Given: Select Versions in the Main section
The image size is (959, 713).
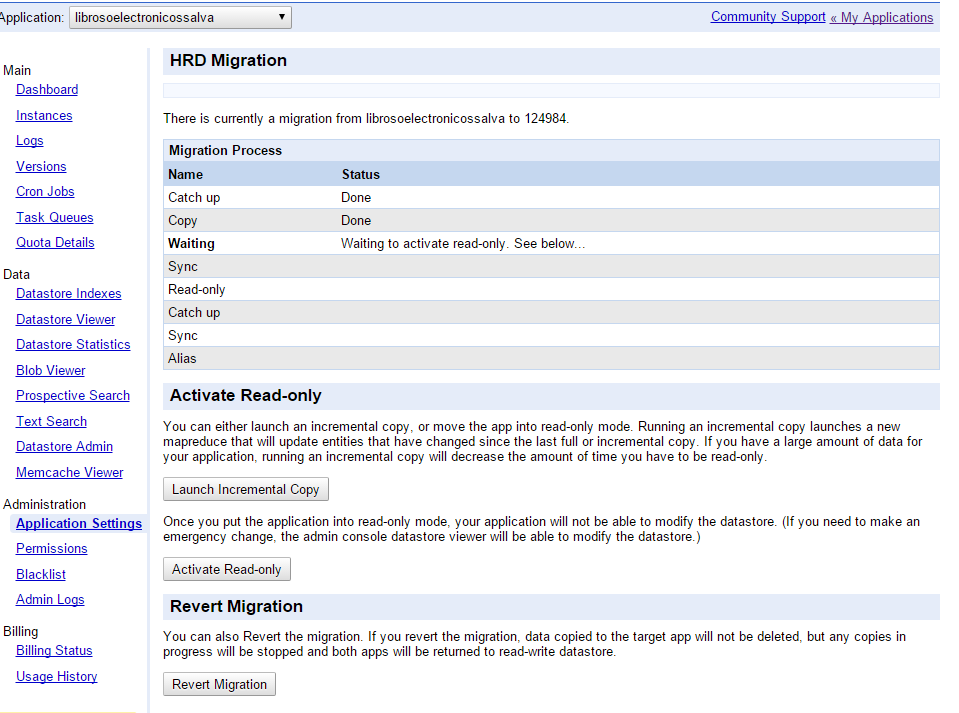Looking at the screenshot, I should click(41, 167).
